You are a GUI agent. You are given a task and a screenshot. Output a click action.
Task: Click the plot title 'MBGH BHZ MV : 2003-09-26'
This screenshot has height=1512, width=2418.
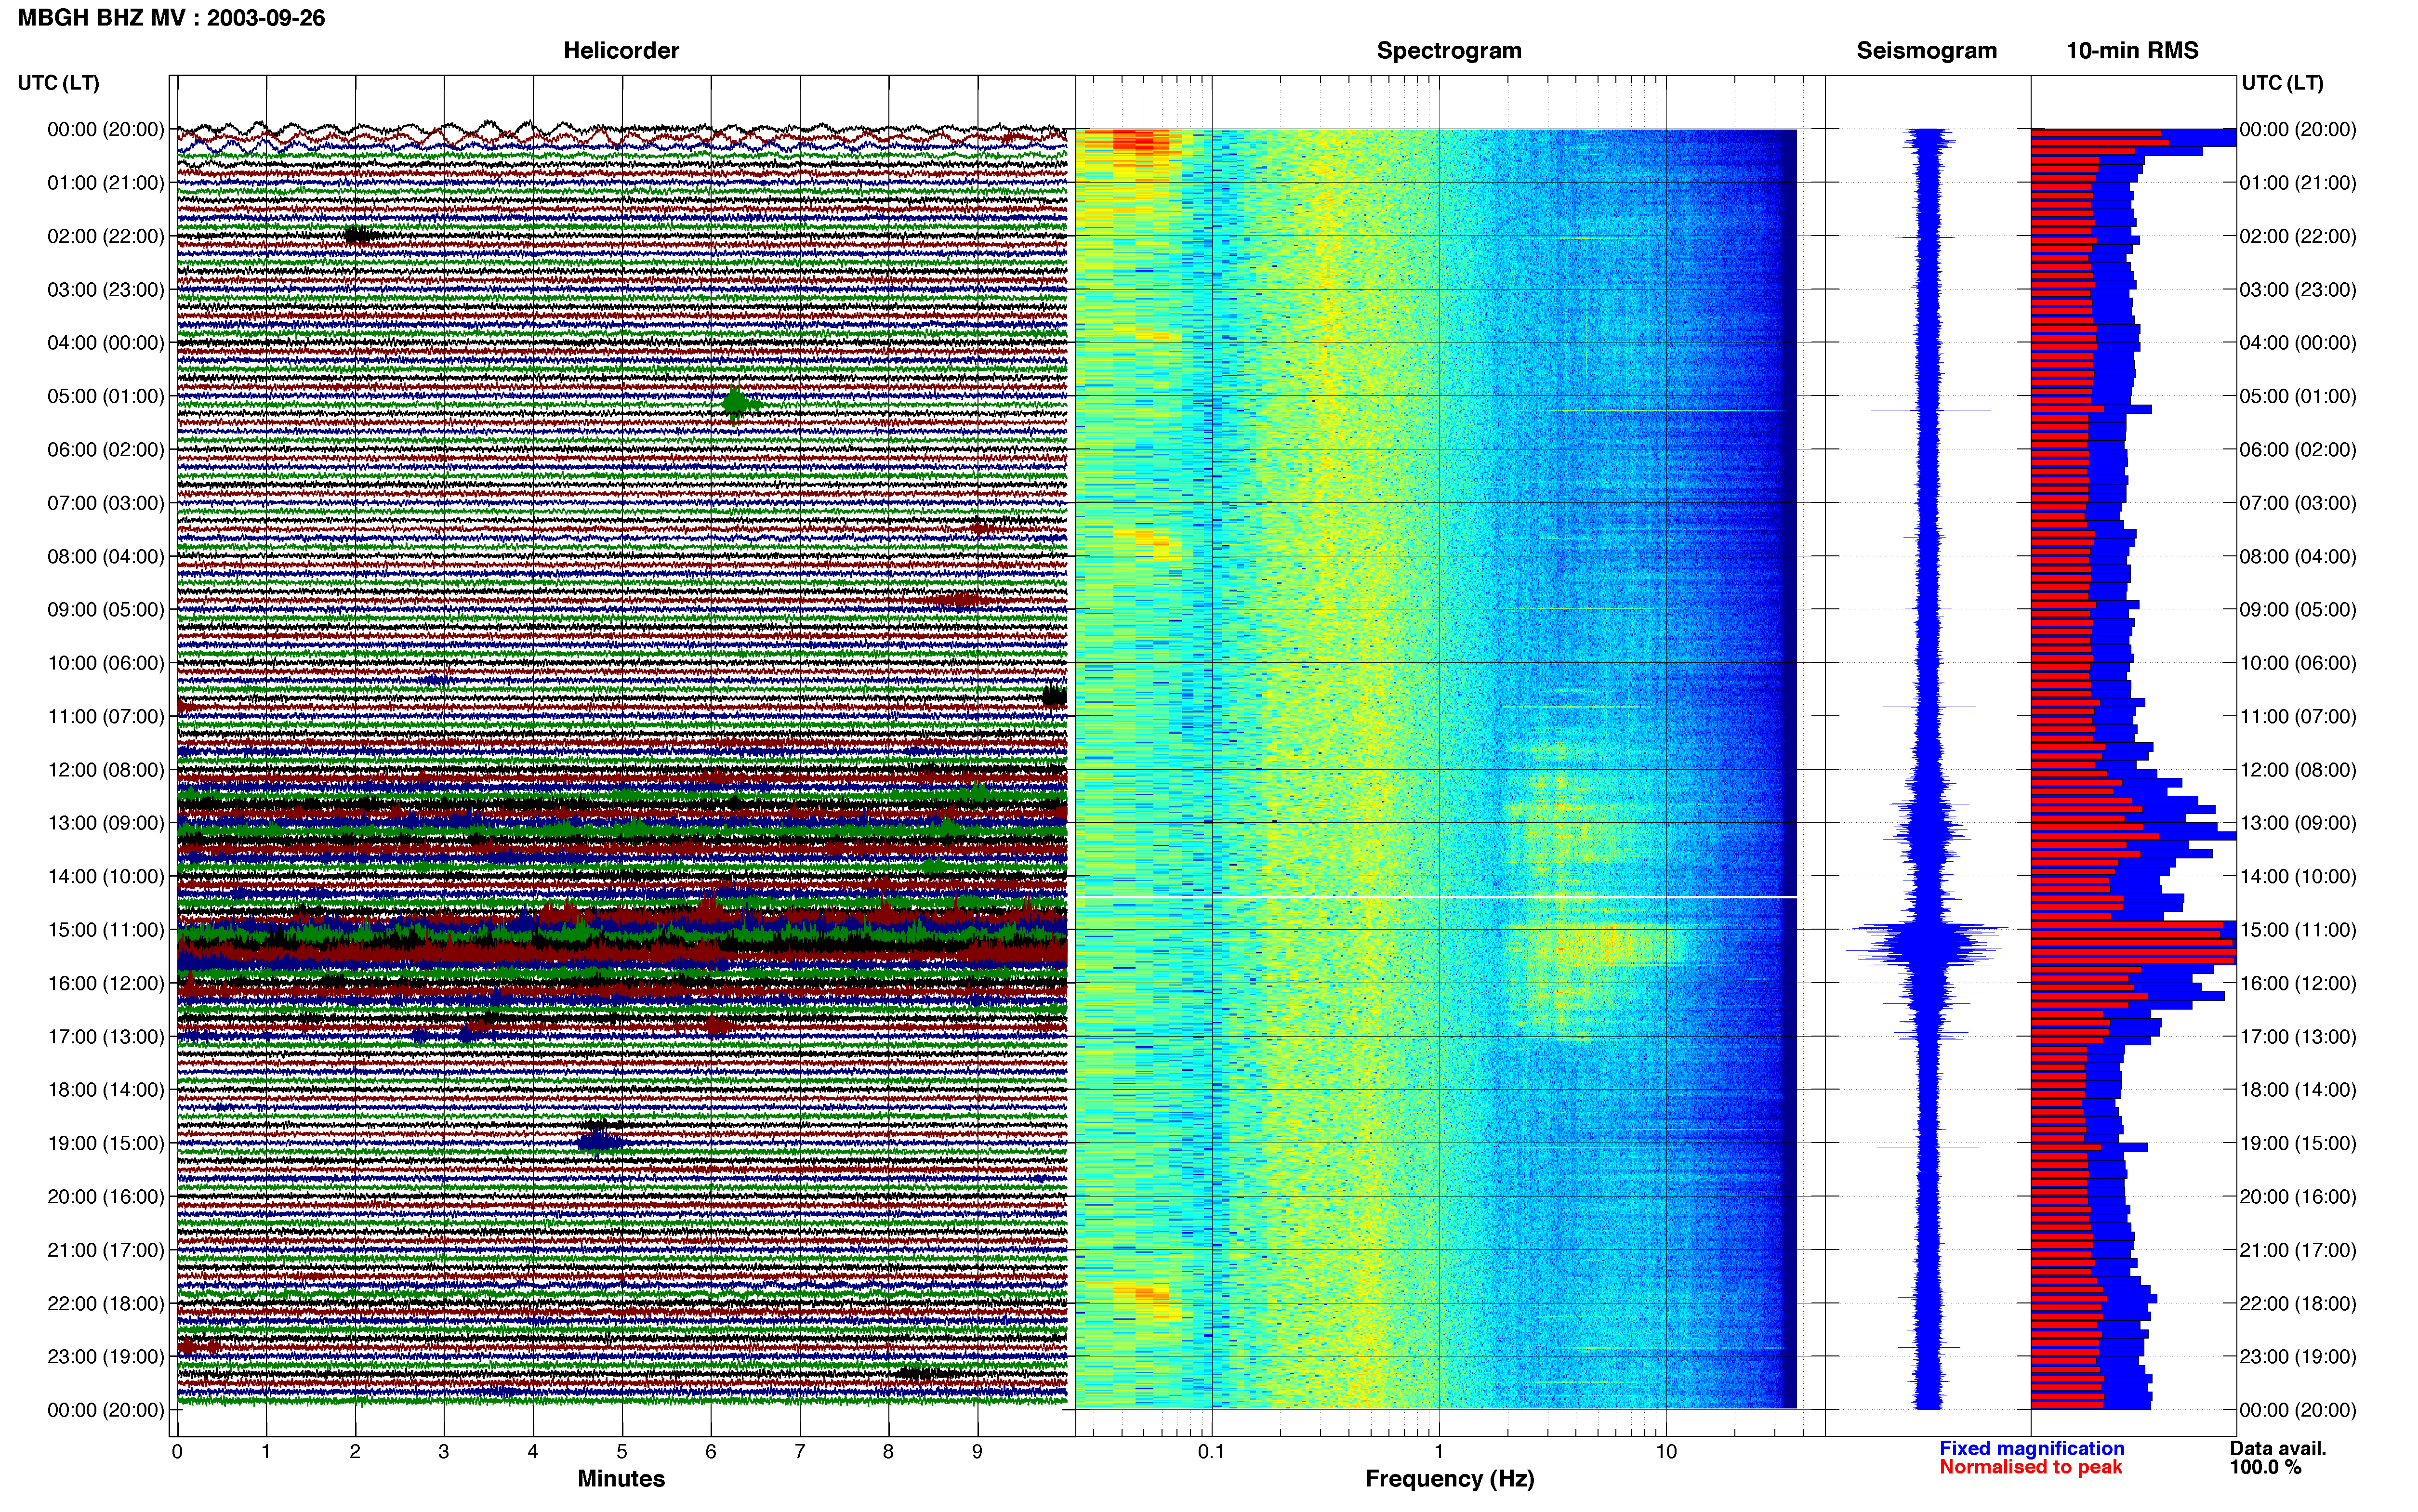point(171,18)
